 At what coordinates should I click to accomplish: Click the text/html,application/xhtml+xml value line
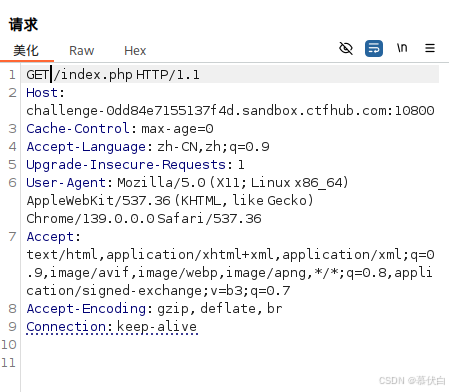coord(230,255)
